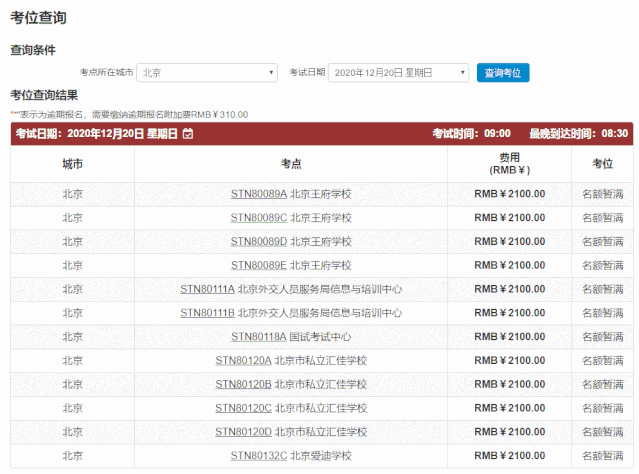The height and width of the screenshot is (474, 639).
Task: Open STN80132C 北京爱迪学校 link
Action: point(258,456)
